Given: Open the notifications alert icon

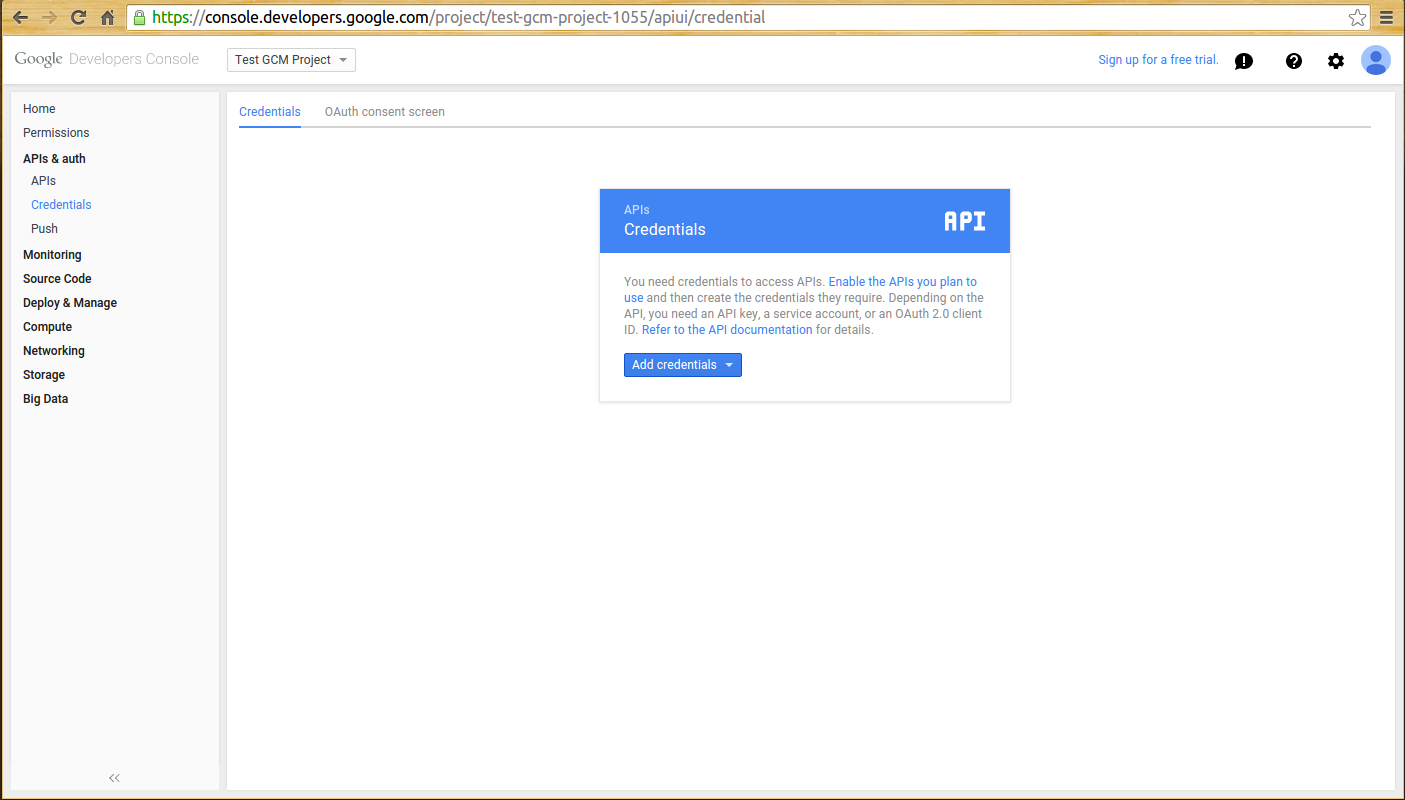Looking at the screenshot, I should [x=1244, y=61].
